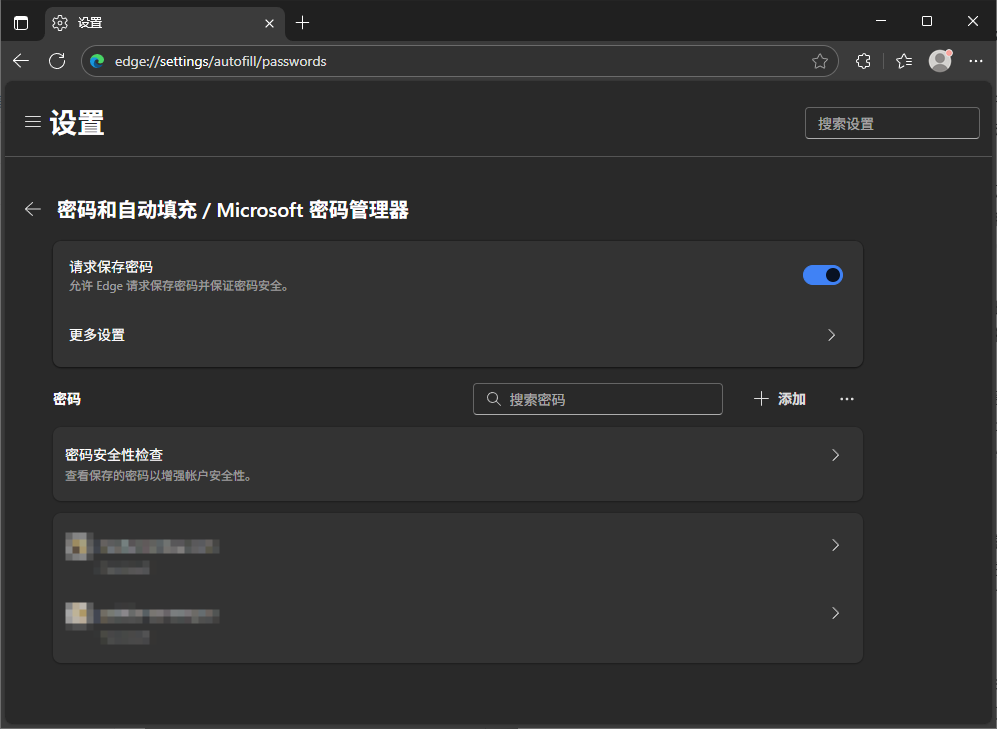The width and height of the screenshot is (997, 729).
Task: Click the 添加 button to add a password
Action: tap(779, 398)
